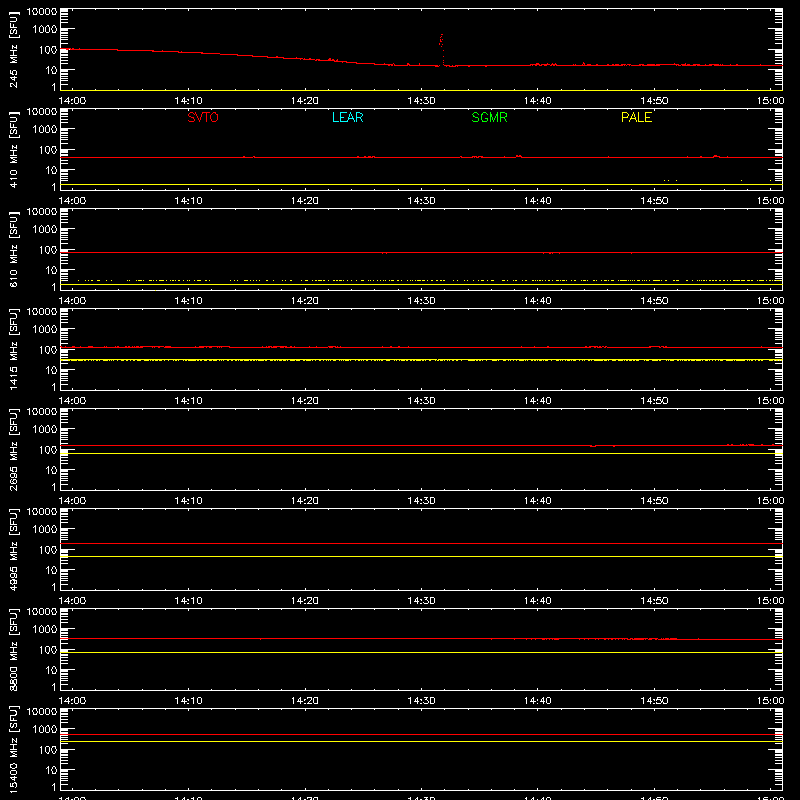Click the 1000 tick label in 410 MHz panel
This screenshot has width=800, height=800.
[x=45, y=130]
